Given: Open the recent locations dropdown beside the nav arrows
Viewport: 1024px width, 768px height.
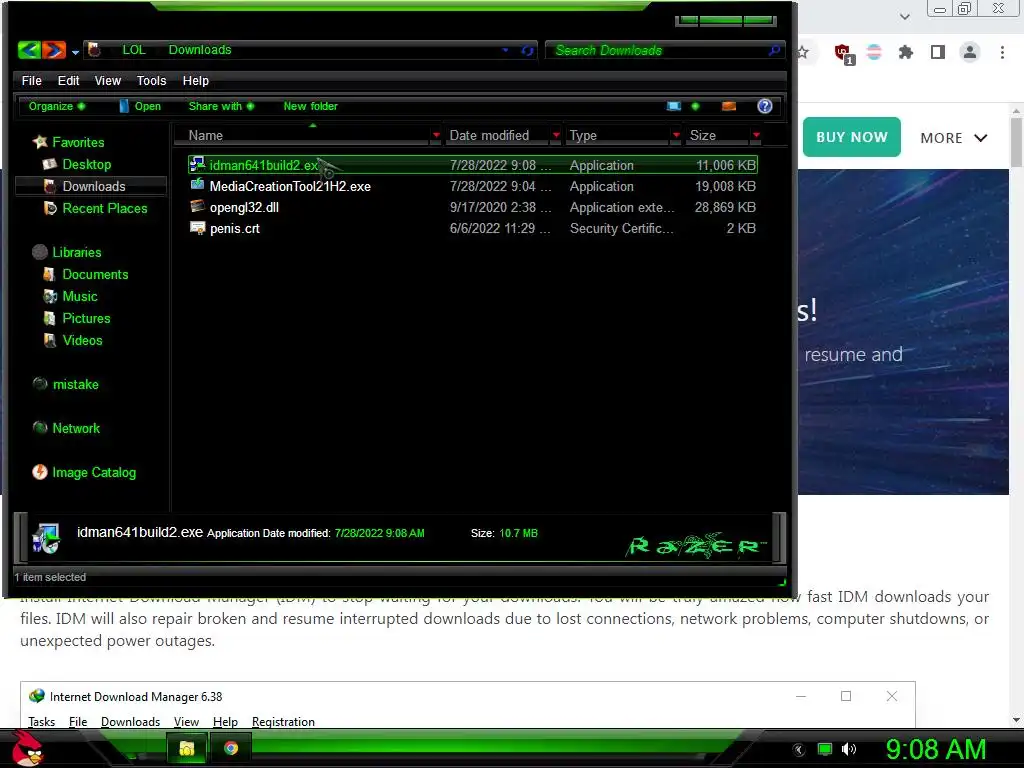Looking at the screenshot, I should click(75, 52).
